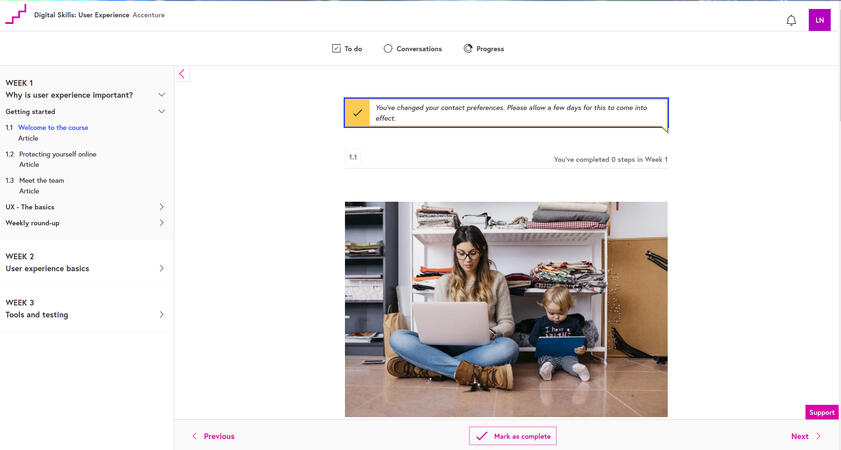Screen dimensions: 841x450
Task: Expand the Weekly round-up section
Action: click(x=161, y=223)
